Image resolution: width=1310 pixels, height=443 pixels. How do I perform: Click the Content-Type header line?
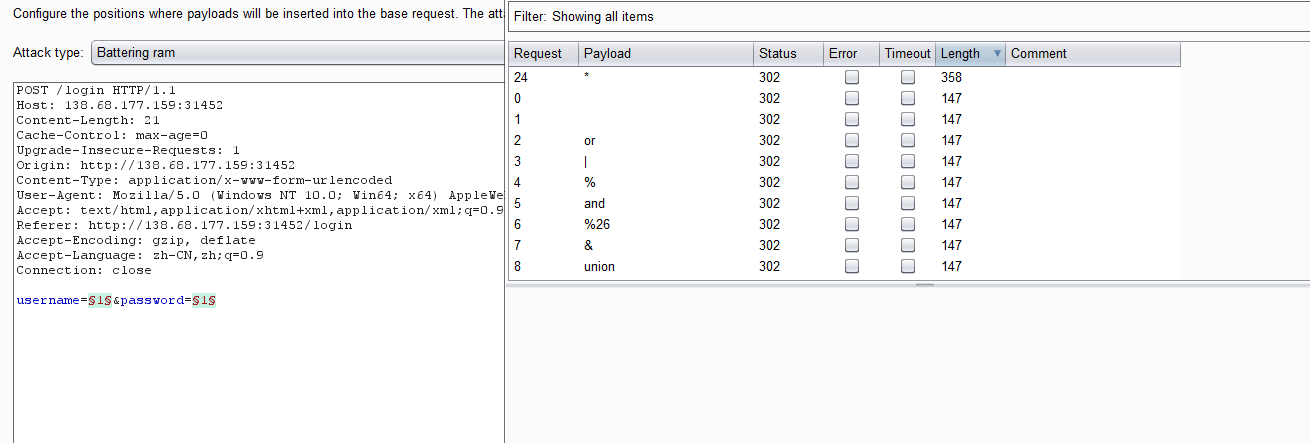(204, 180)
